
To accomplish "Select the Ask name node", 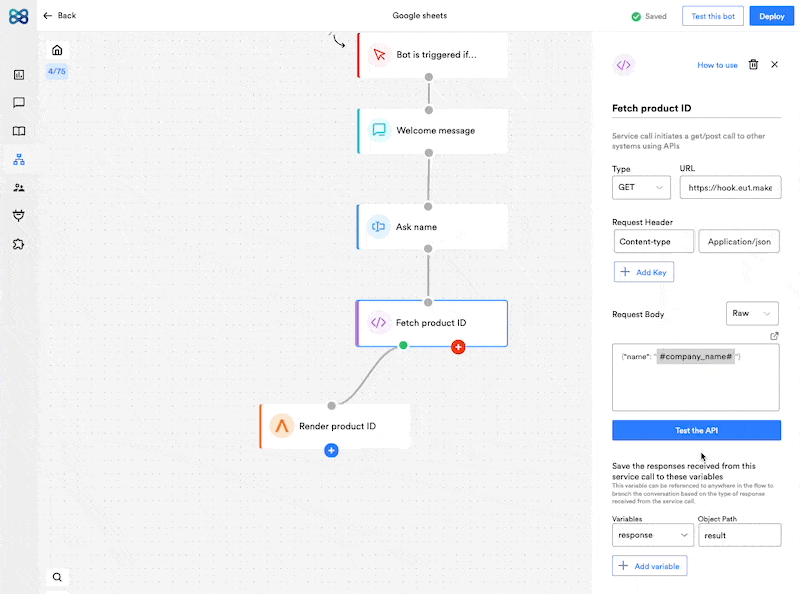I will click(x=432, y=227).
